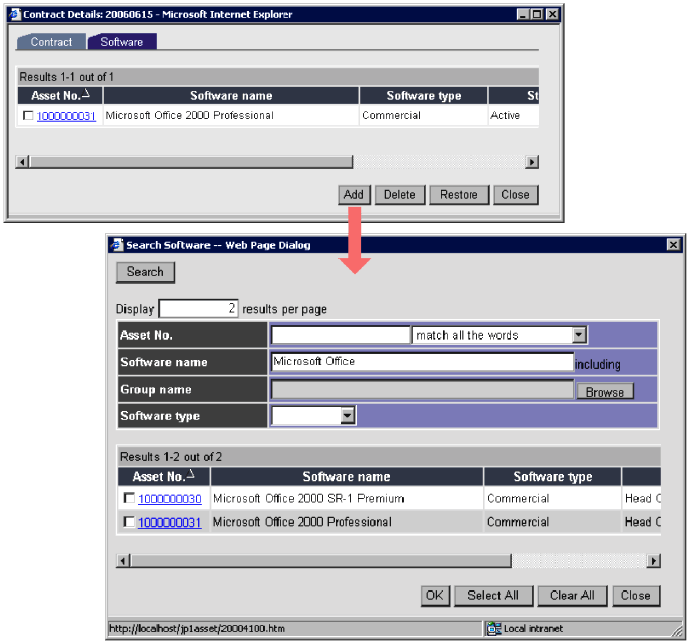Close the Contract Details window via title bar X
The width and height of the screenshot is (688, 643).
pos(552,14)
